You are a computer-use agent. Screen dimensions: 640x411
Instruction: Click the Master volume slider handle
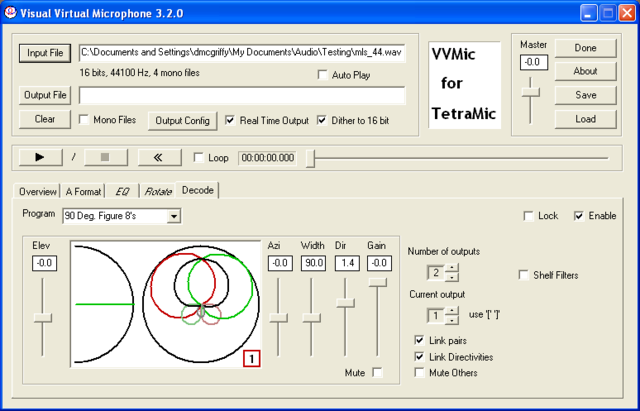[x=531, y=92]
